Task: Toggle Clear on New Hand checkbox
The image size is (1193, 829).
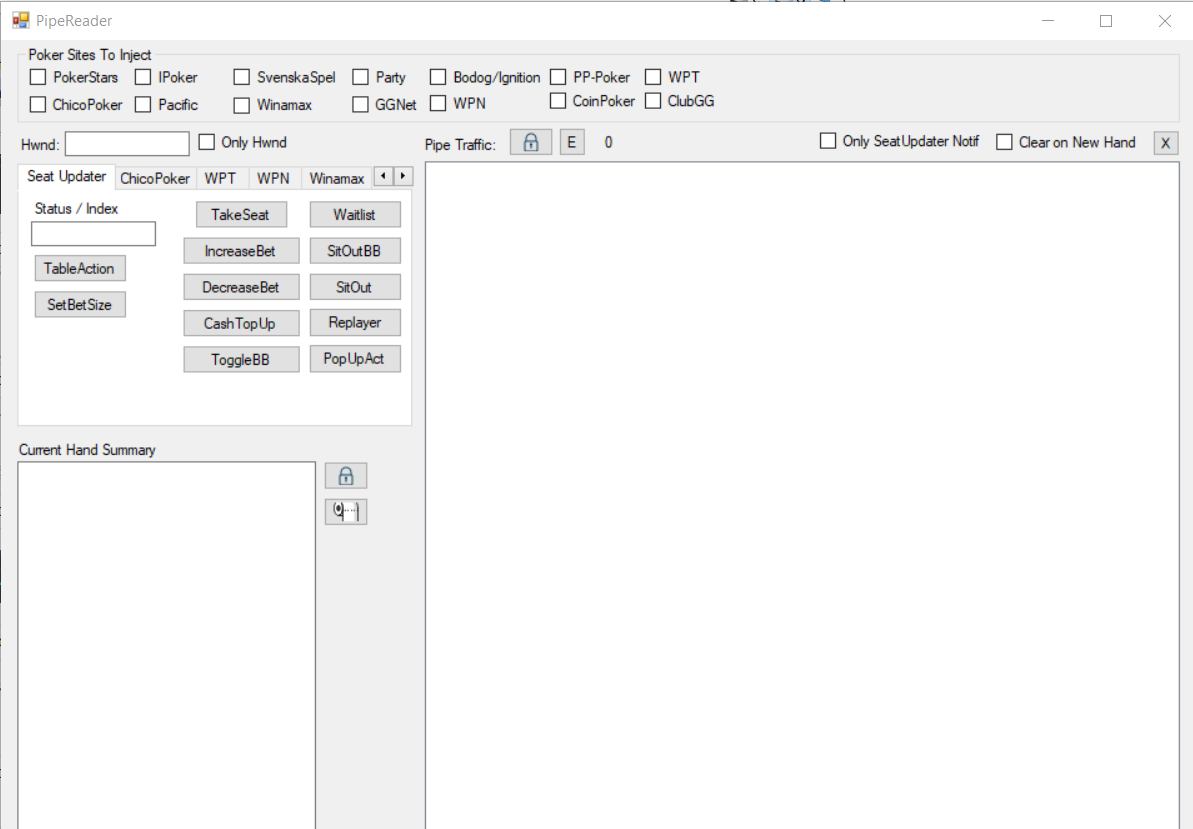Action: pyautogui.click(x=1005, y=142)
